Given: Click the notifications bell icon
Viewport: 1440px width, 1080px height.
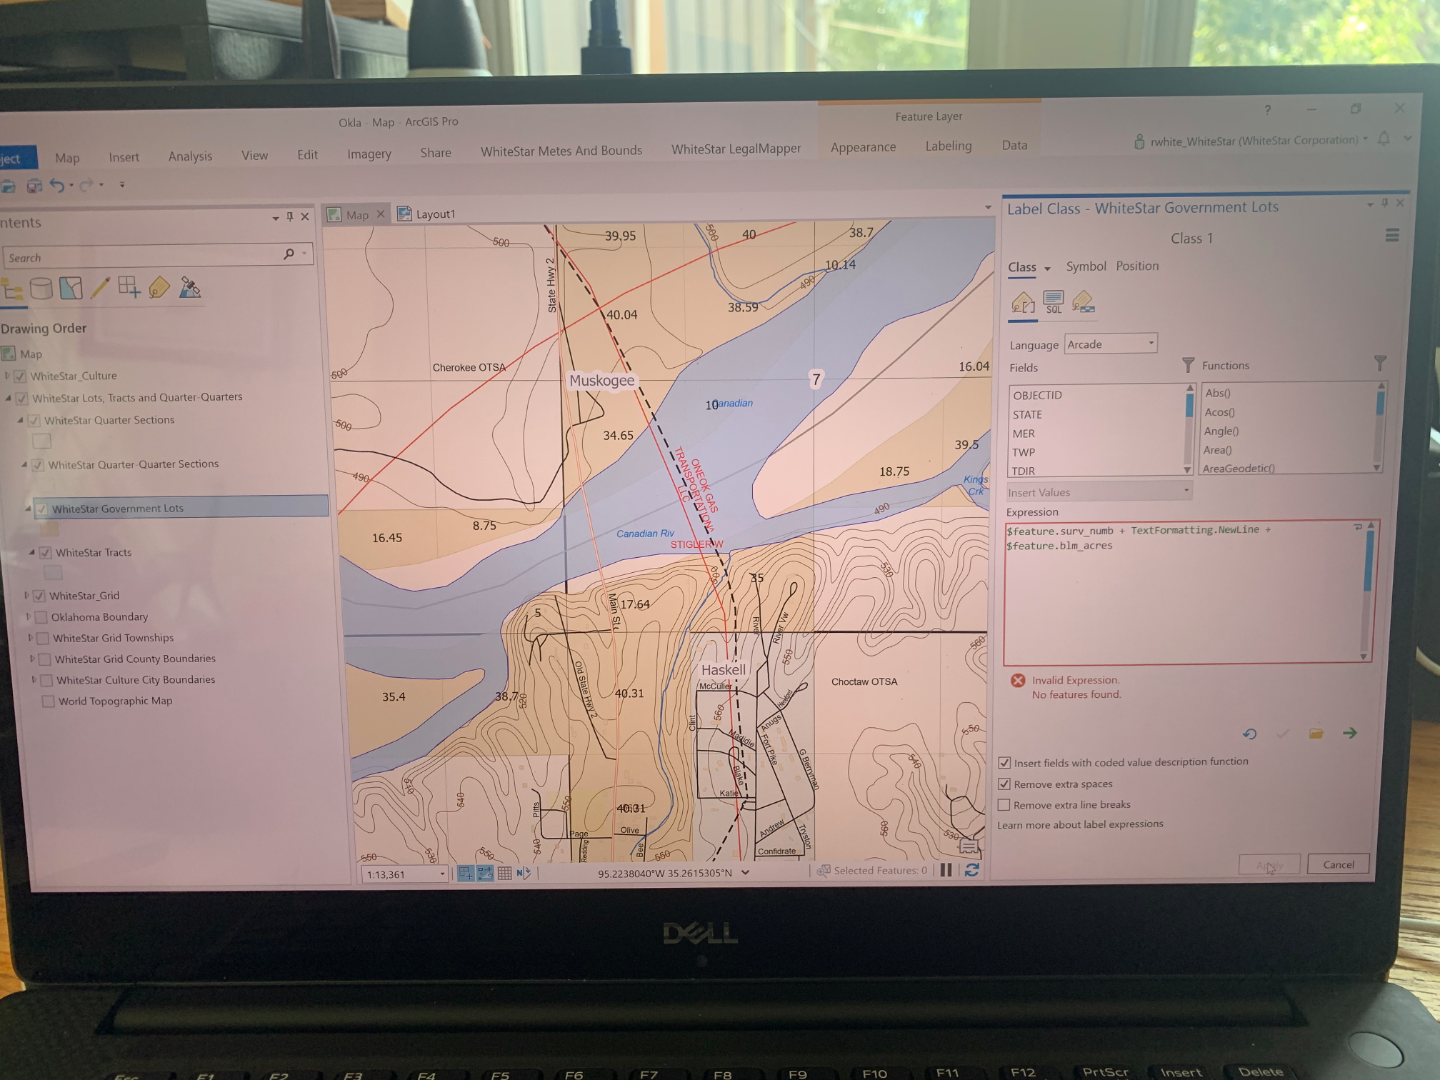Looking at the screenshot, I should click(1384, 139).
